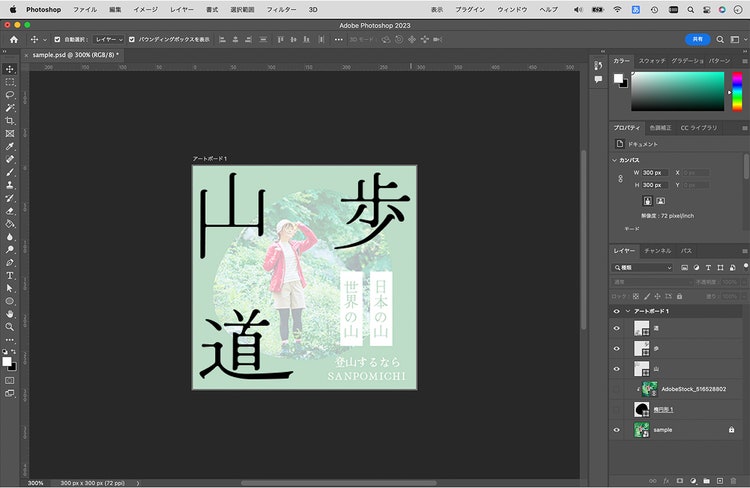Screen dimensions: 750x488
Task: Show the AdobeStock_516528802 layer
Action: 617,389
